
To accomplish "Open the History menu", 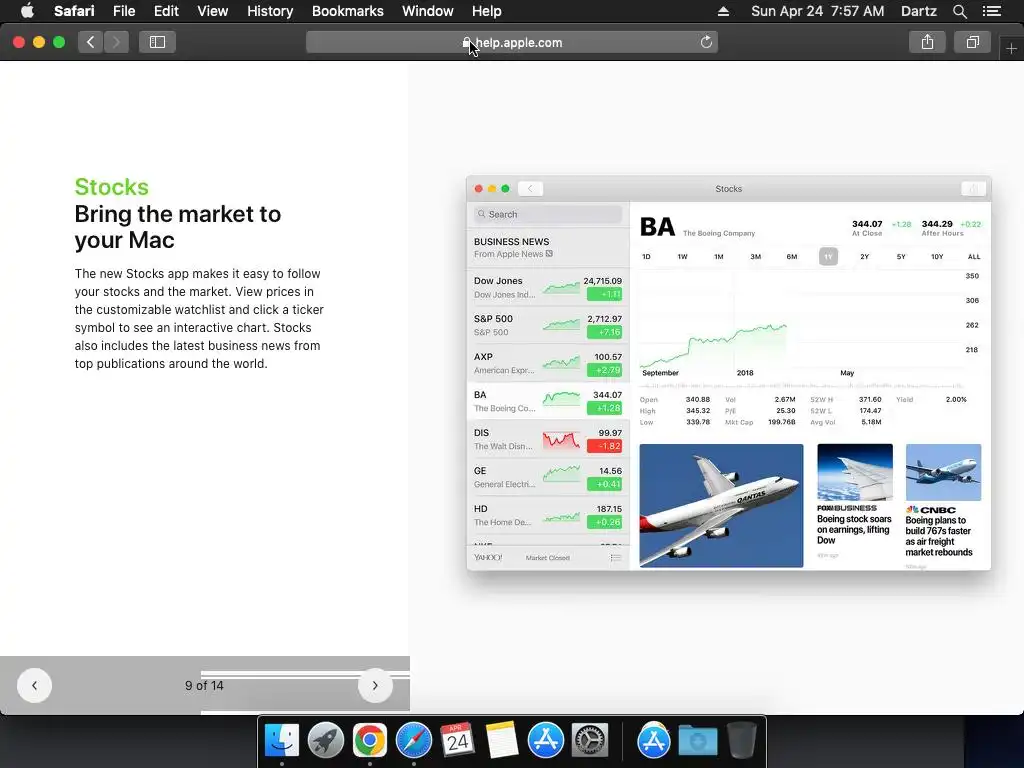I will click(x=270, y=11).
